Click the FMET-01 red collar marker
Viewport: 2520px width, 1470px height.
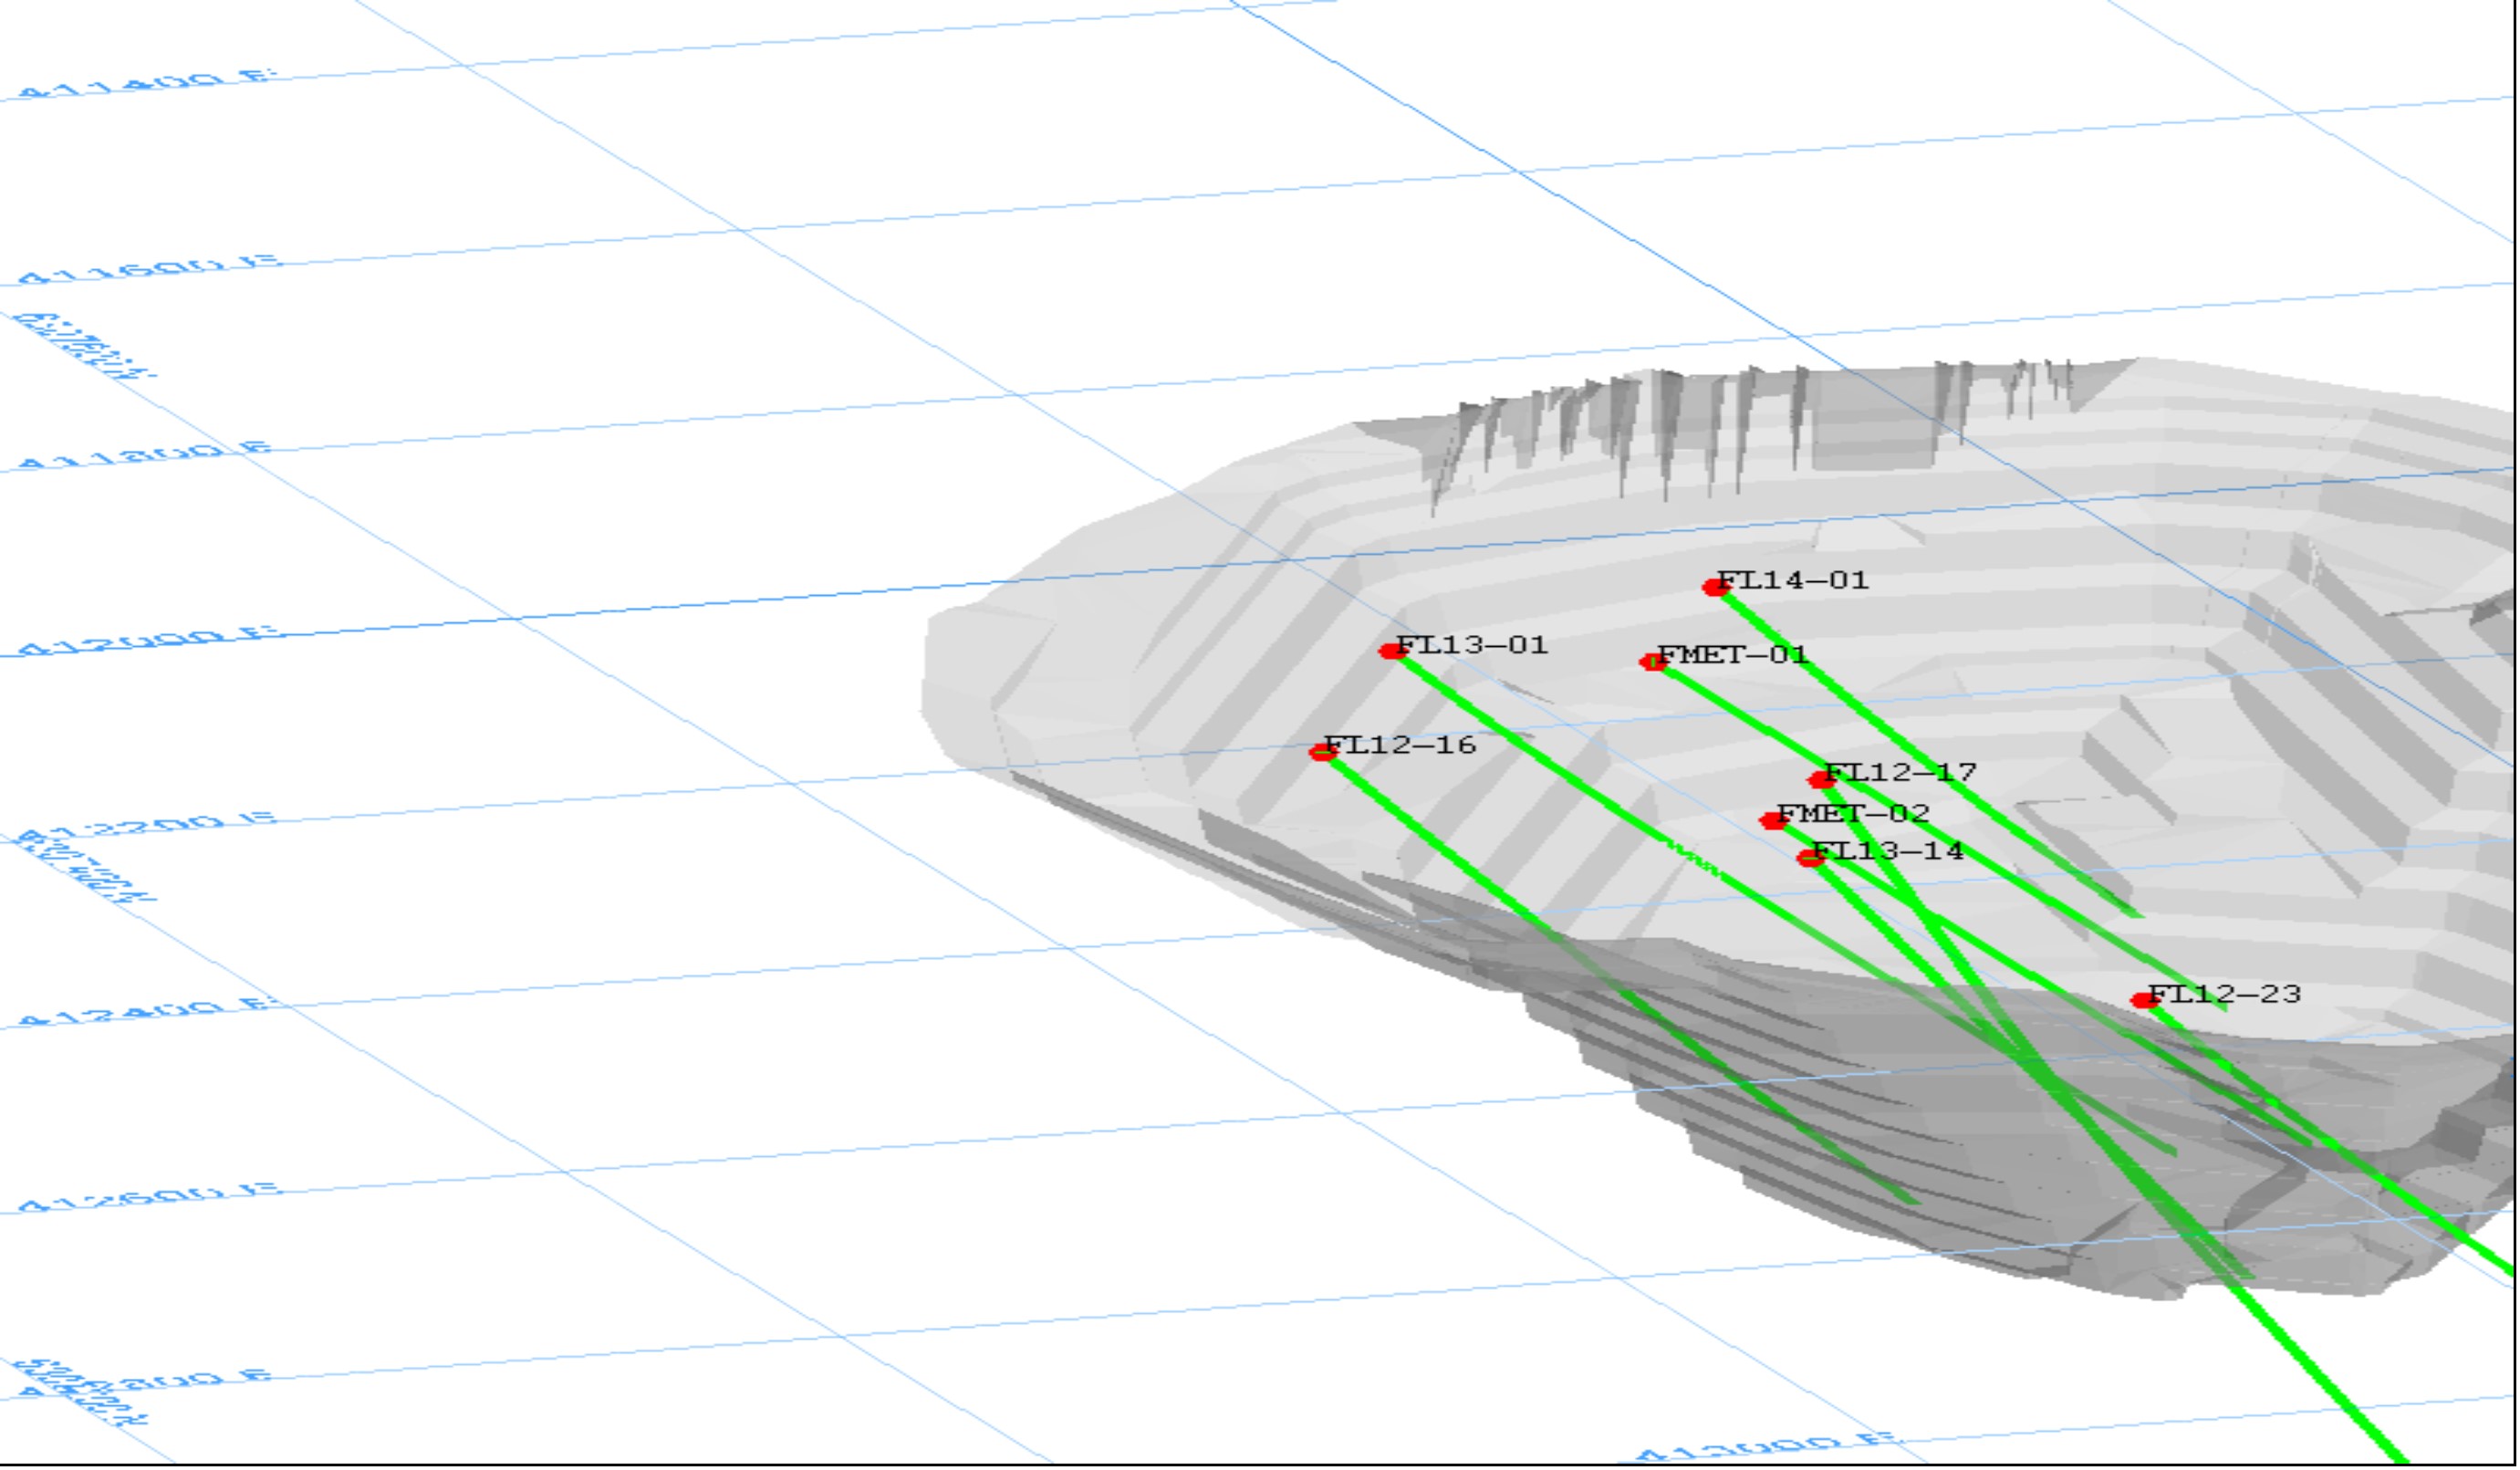[x=1653, y=662]
